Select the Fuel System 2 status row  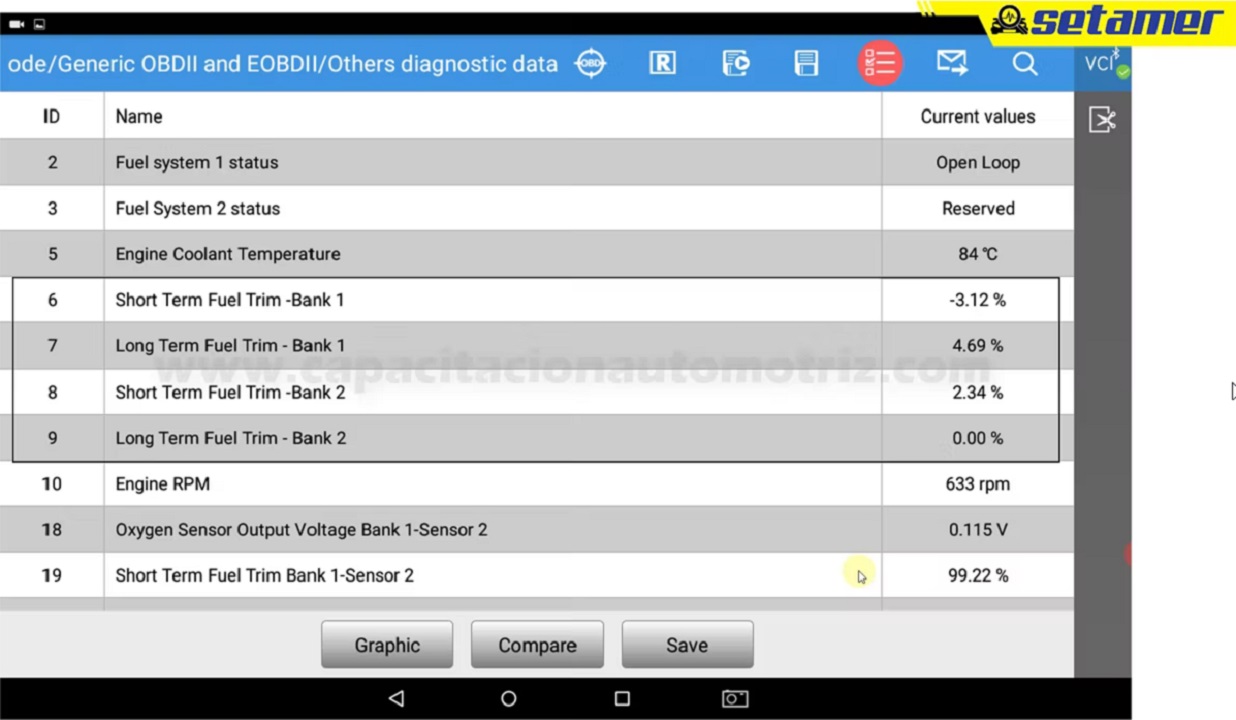pos(537,208)
